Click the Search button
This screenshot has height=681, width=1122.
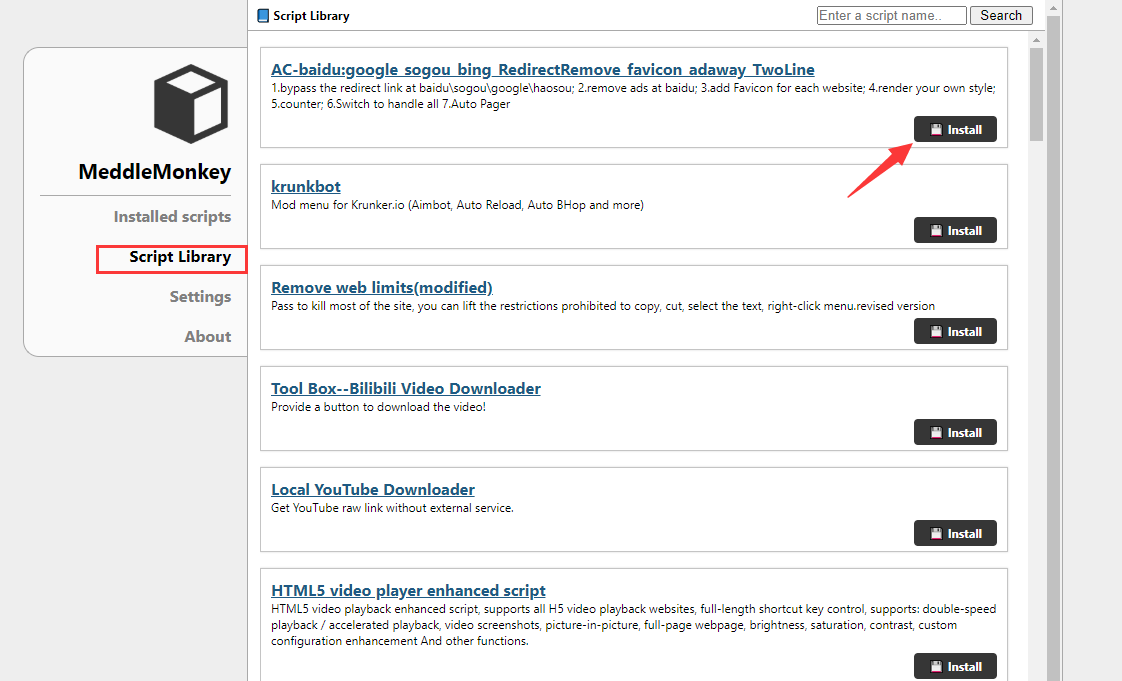point(1001,16)
